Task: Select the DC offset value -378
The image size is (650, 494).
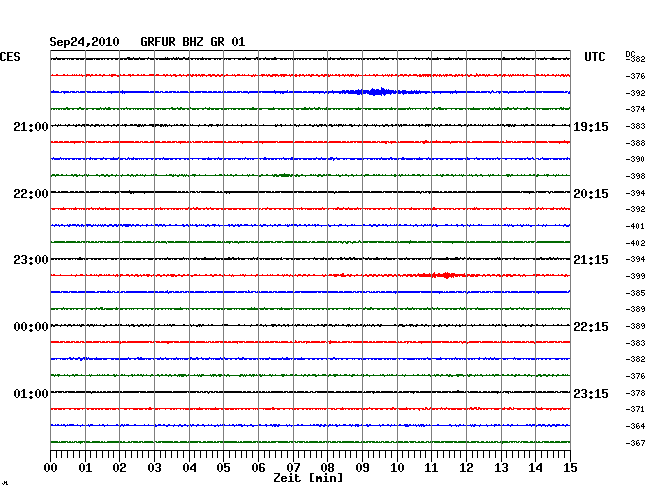Action: (635, 393)
